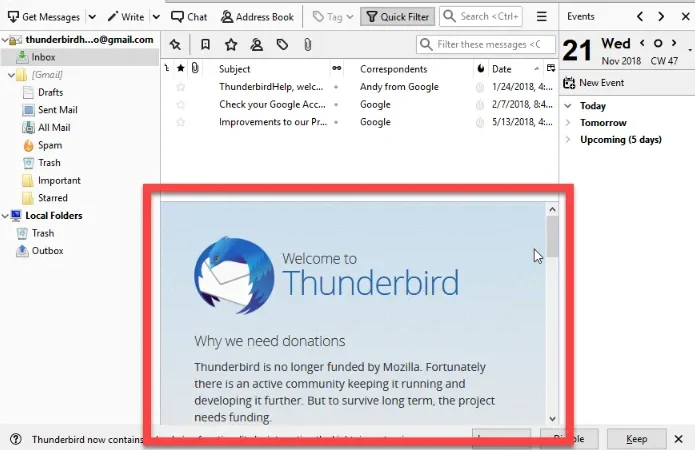This screenshot has height=450, width=695.
Task: Open the Address Book
Action: click(x=257, y=17)
